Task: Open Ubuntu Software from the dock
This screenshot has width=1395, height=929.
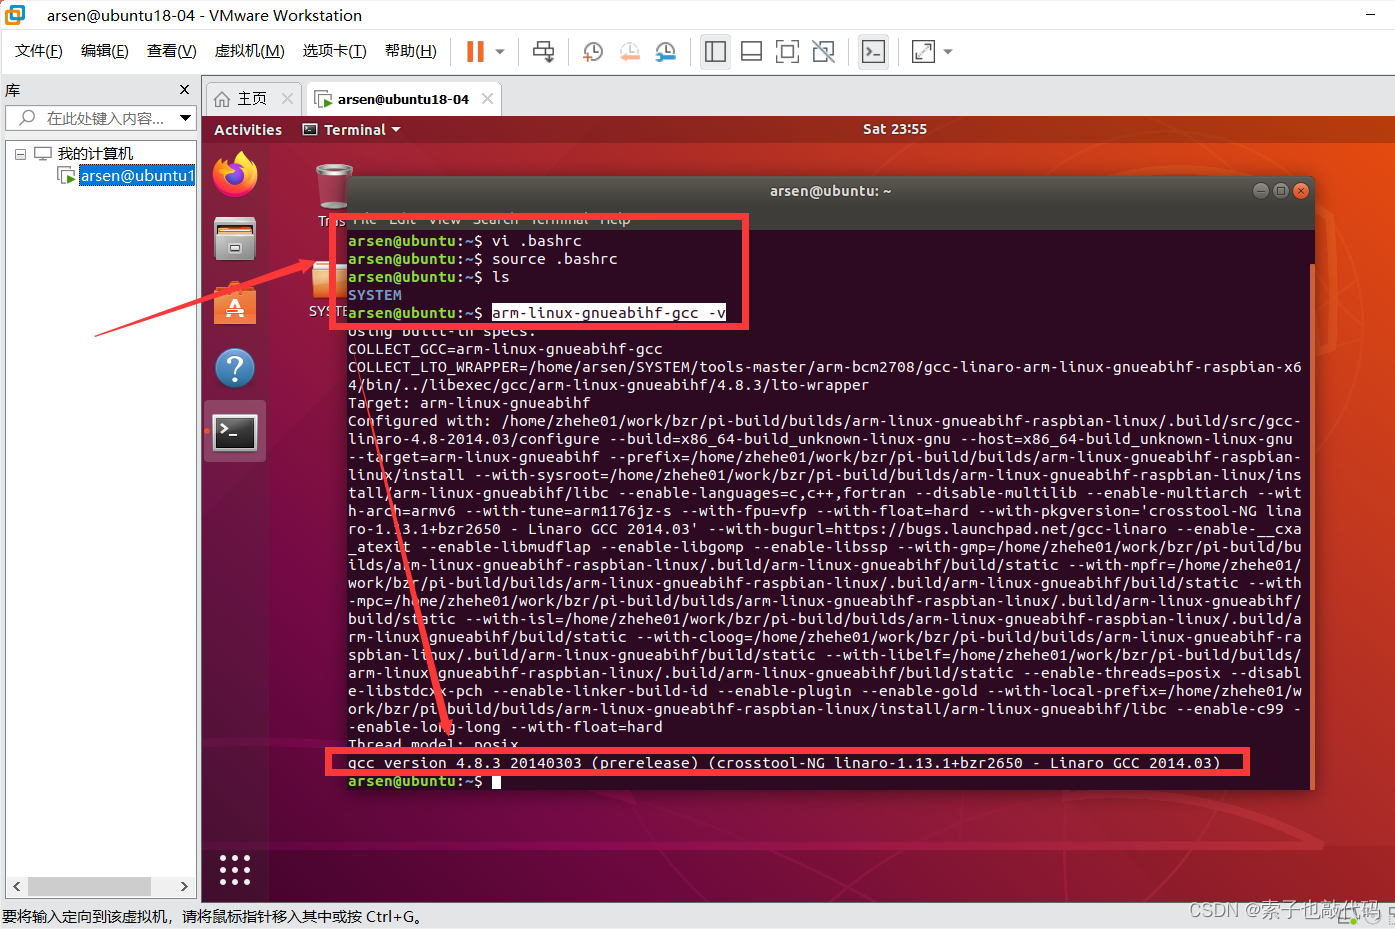Action: tap(235, 303)
